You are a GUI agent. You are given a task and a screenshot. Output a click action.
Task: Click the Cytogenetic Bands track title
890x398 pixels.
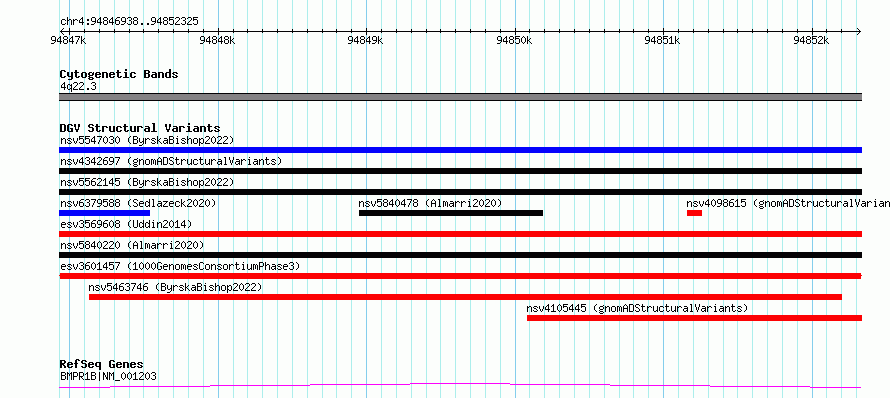[x=119, y=74]
